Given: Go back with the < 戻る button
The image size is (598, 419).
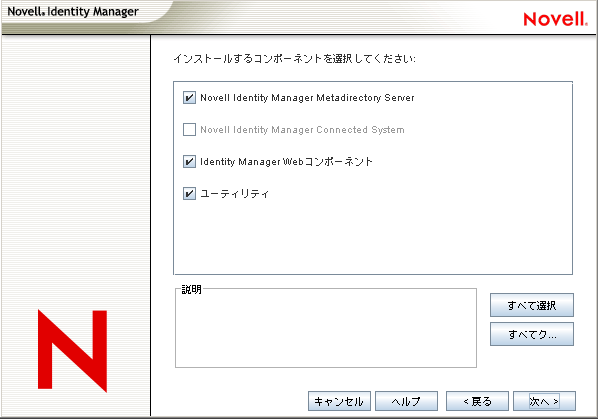Looking at the screenshot, I should [x=477, y=401].
